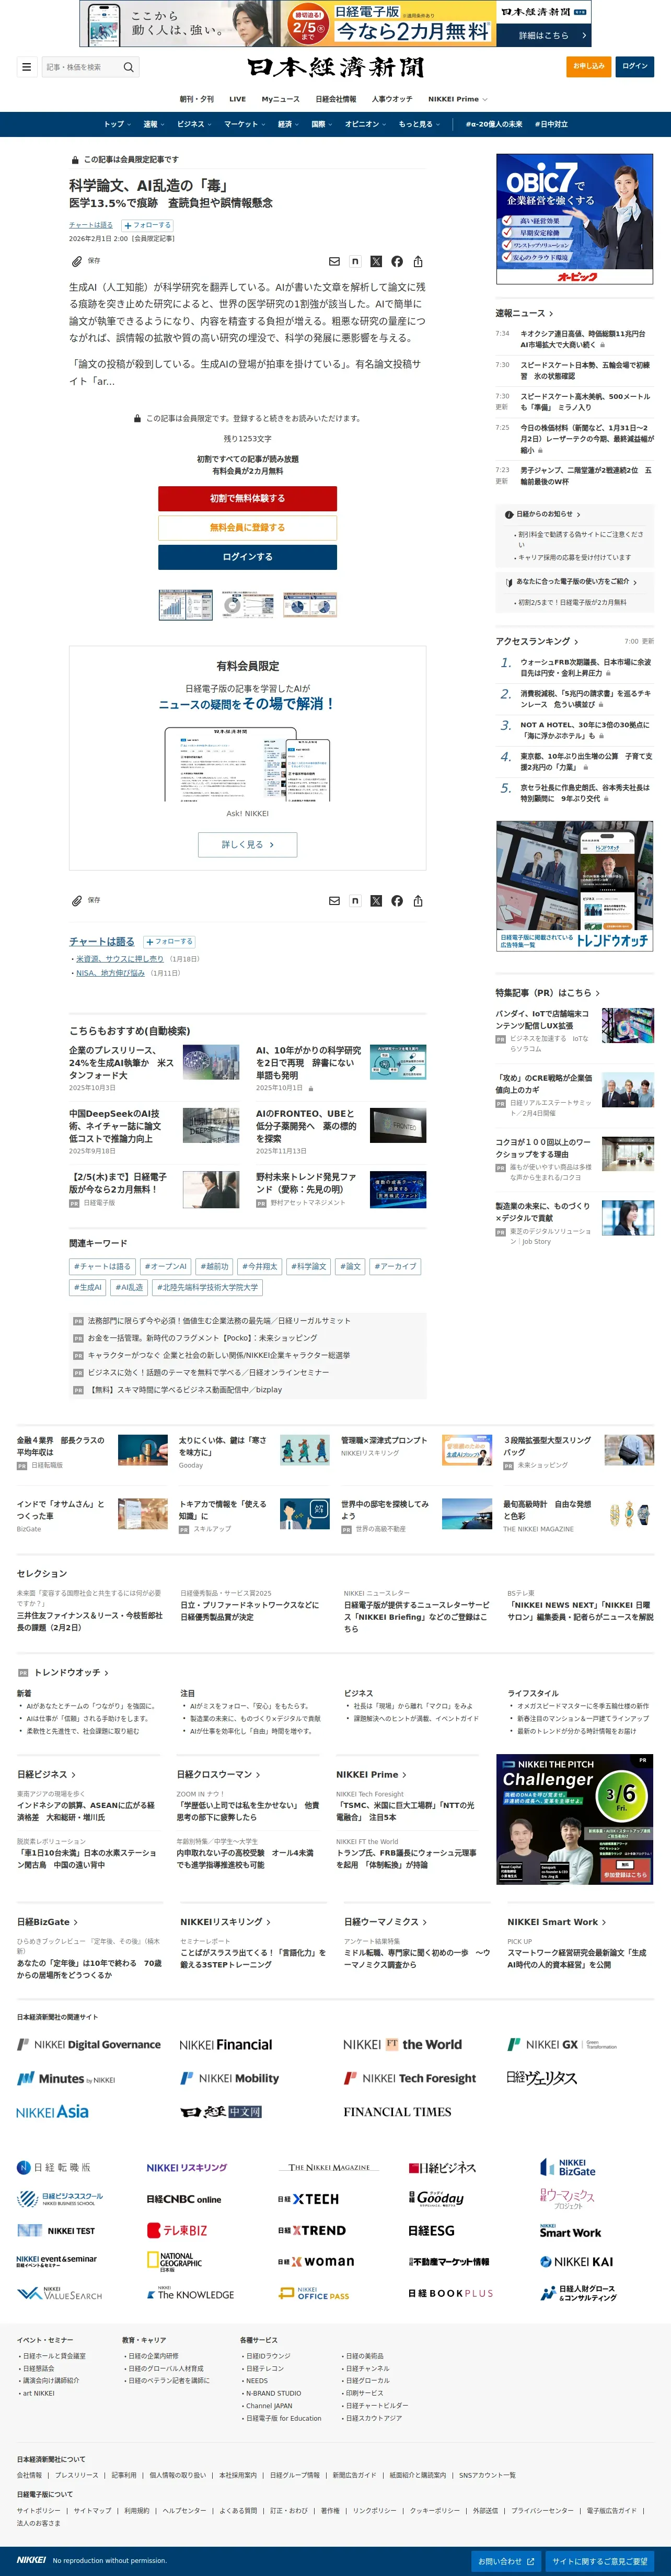Open ranking item NOT A HOTEL article
The image size is (671, 2576).
[585, 730]
